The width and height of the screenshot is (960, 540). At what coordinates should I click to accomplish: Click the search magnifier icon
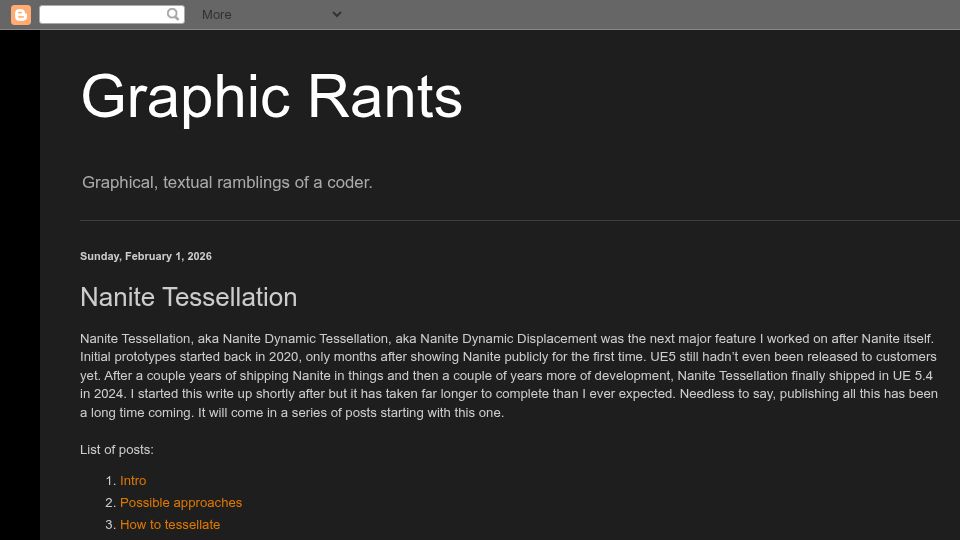[x=173, y=14]
